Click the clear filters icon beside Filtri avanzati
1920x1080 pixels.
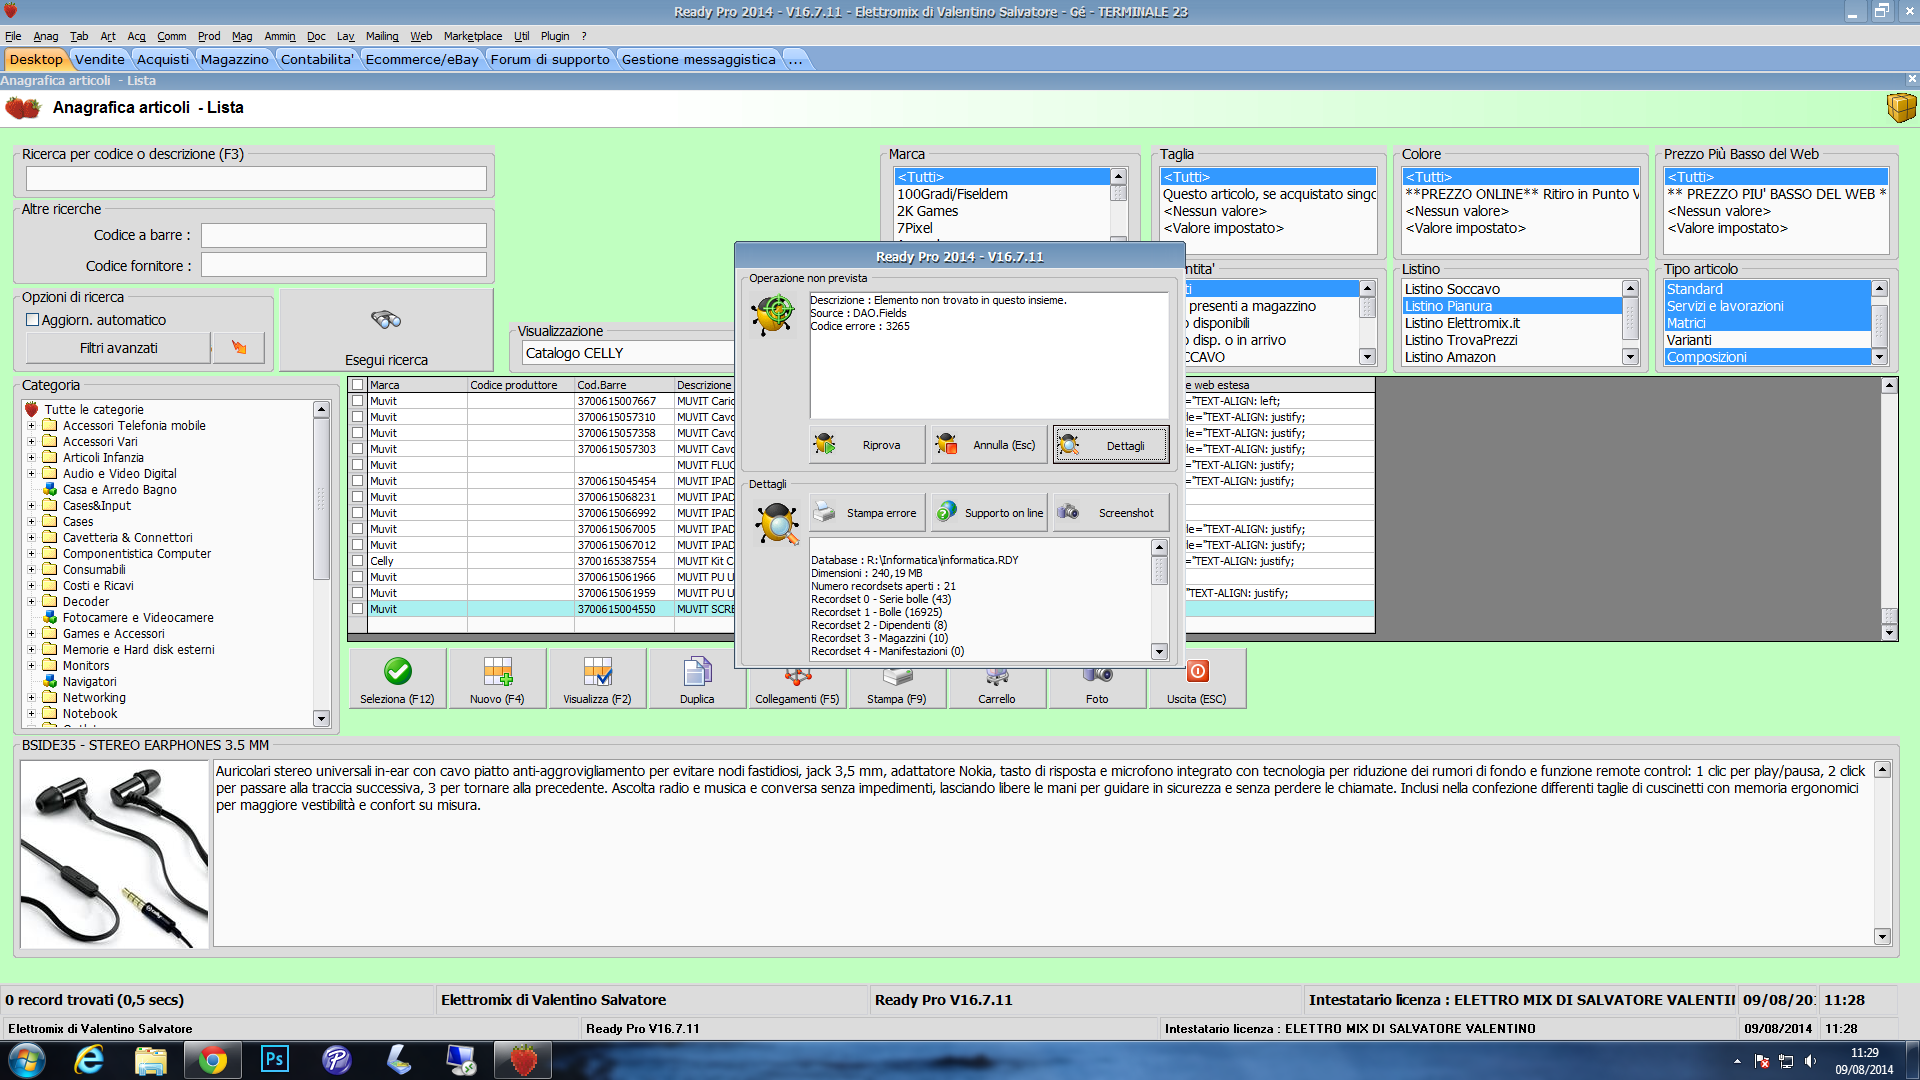pyautogui.click(x=239, y=348)
